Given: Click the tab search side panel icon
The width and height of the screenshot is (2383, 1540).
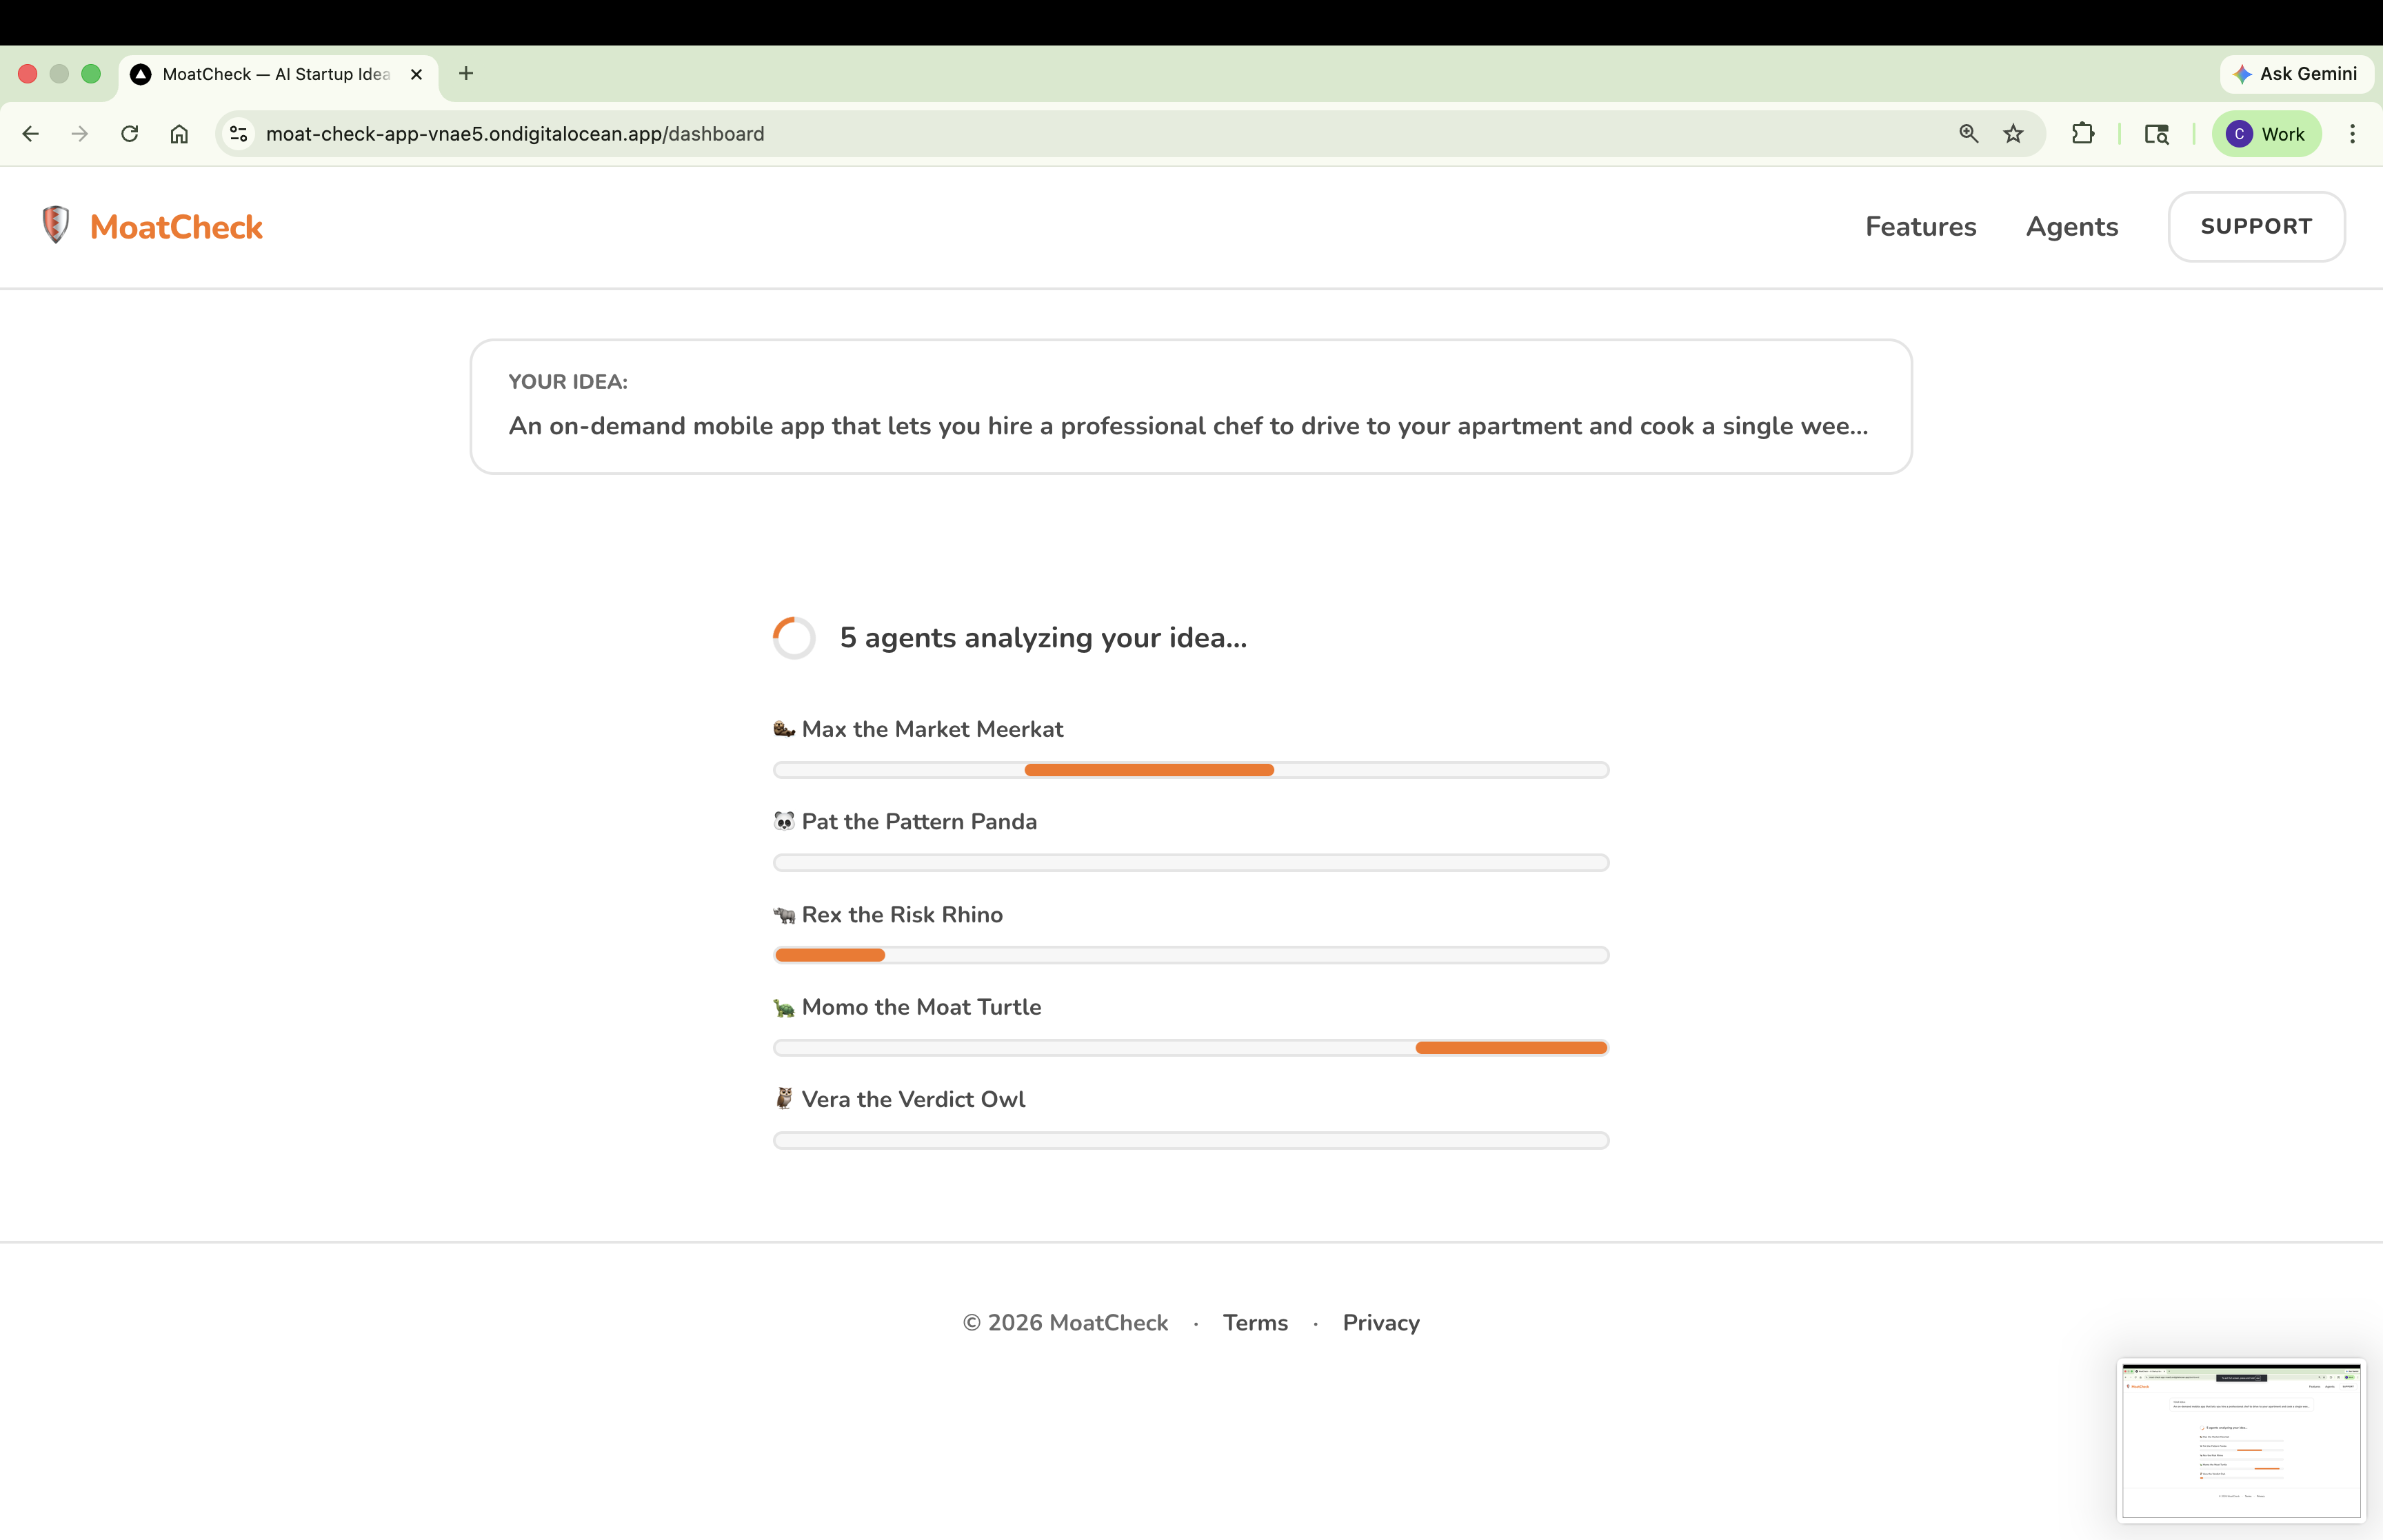Looking at the screenshot, I should coord(2156,134).
